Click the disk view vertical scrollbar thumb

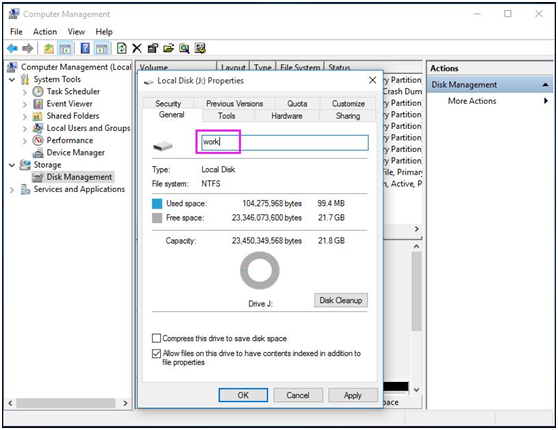[416, 291]
